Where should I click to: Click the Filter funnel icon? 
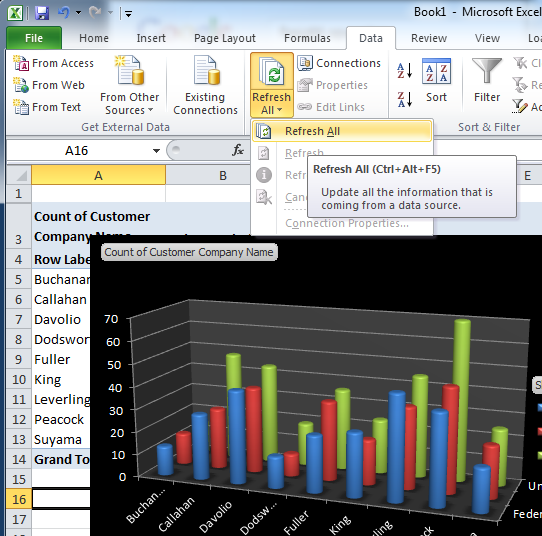coord(487,70)
